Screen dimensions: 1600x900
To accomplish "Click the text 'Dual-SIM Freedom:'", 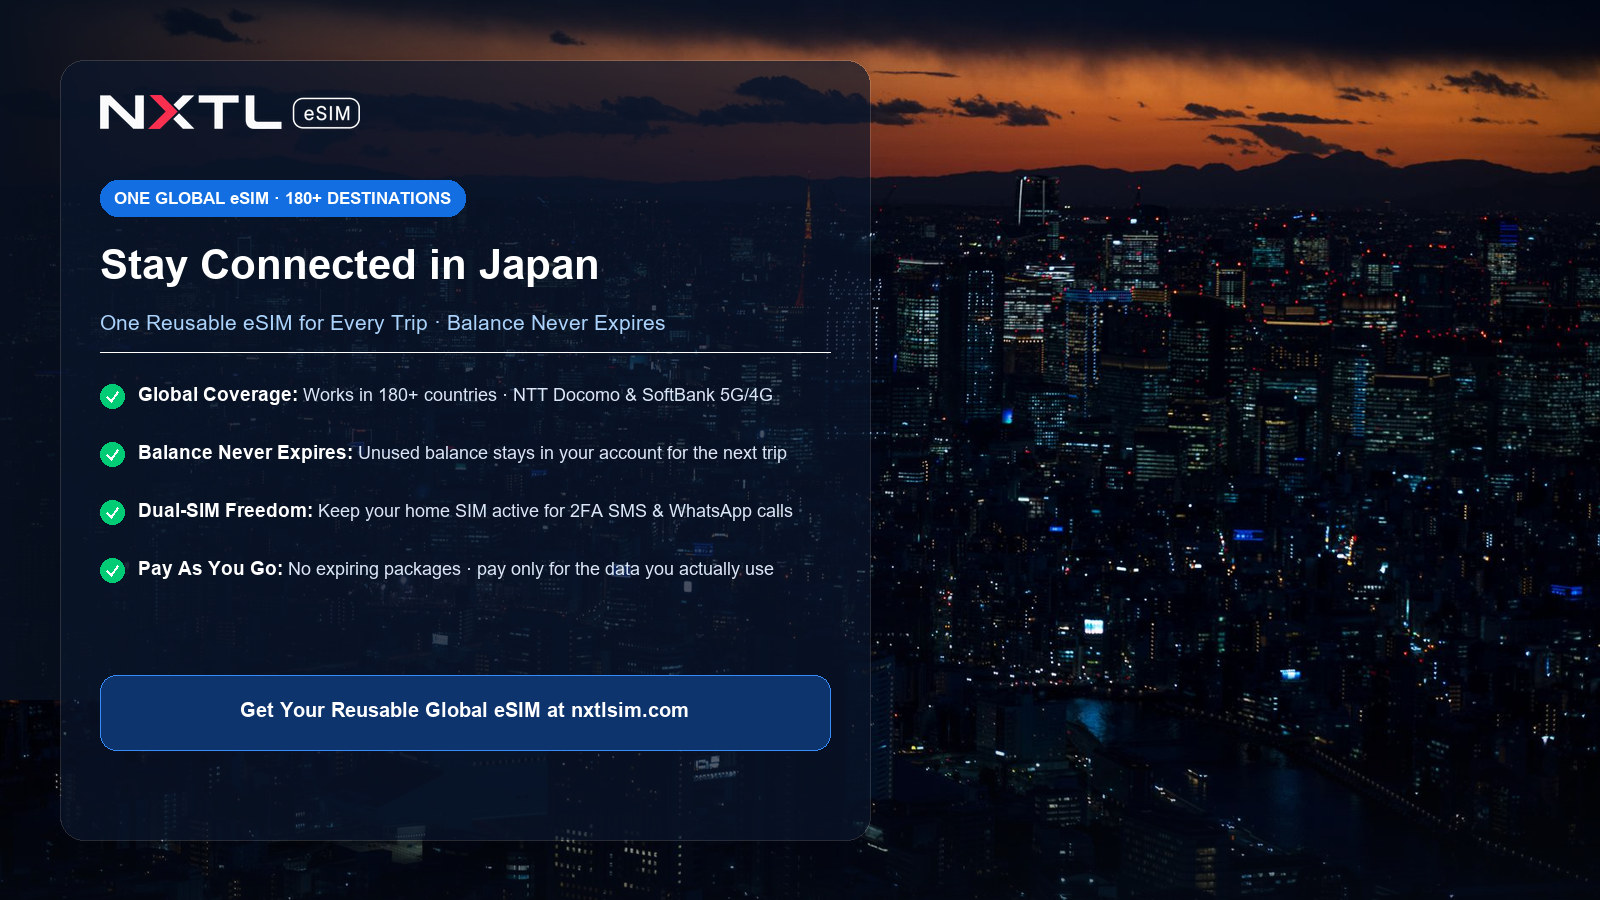I will tap(225, 511).
